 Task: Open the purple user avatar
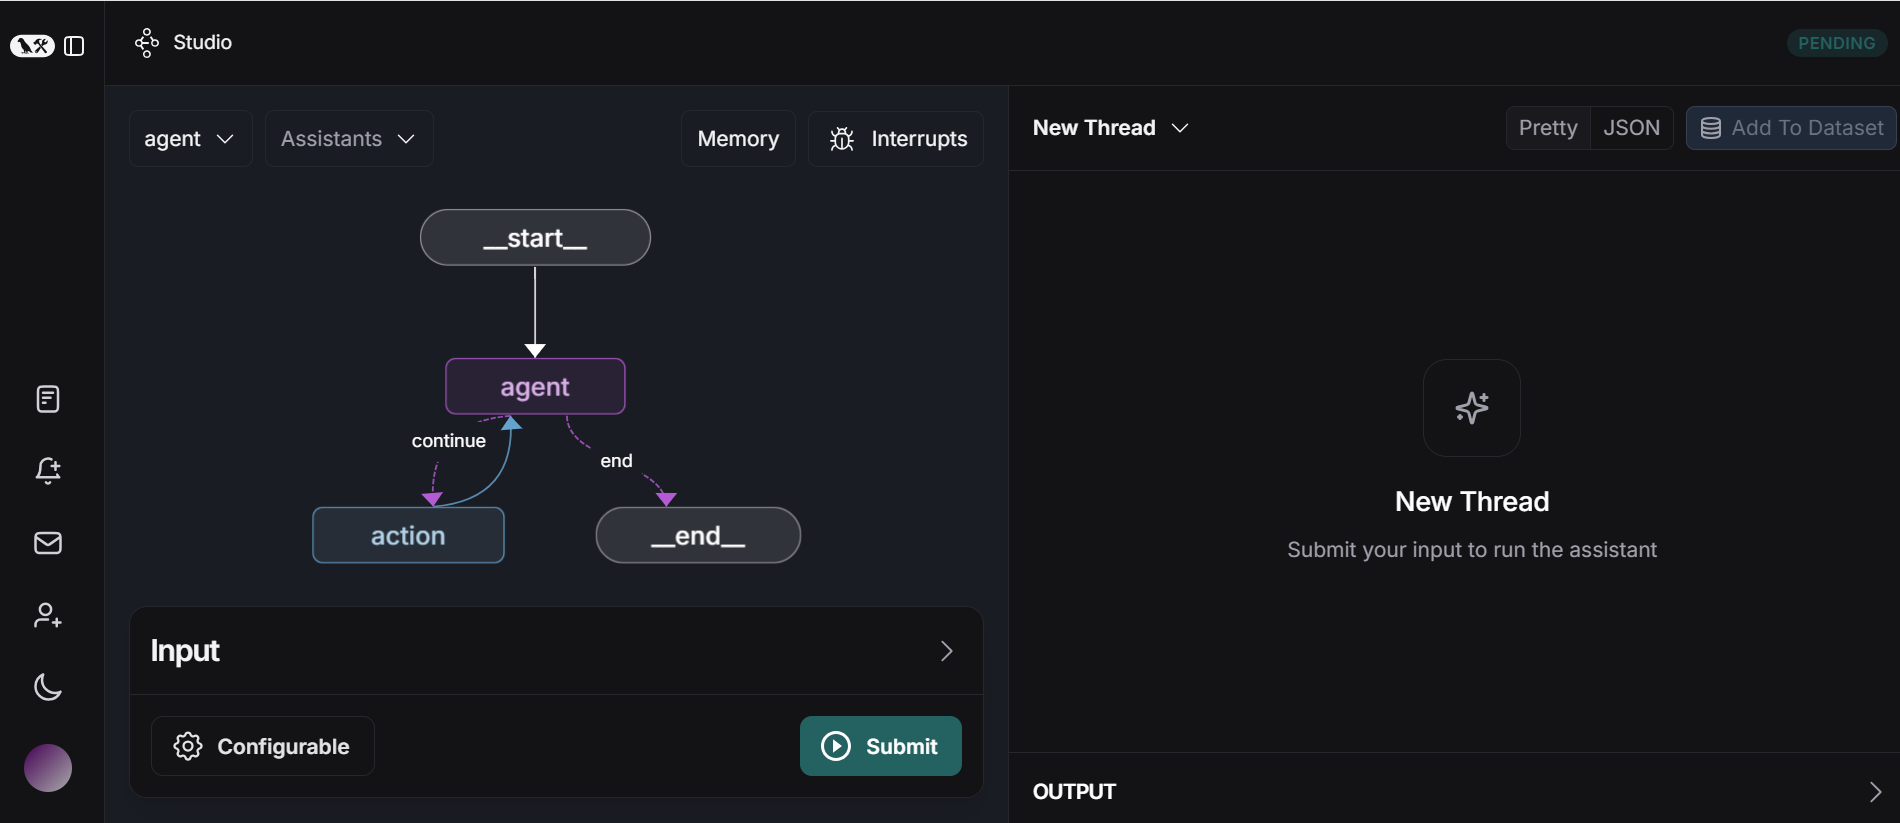coord(48,768)
